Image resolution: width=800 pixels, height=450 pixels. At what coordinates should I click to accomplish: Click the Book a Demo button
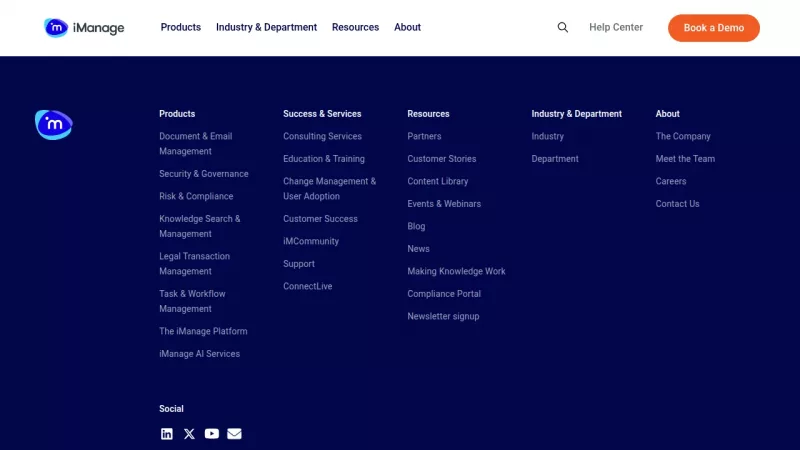[714, 28]
